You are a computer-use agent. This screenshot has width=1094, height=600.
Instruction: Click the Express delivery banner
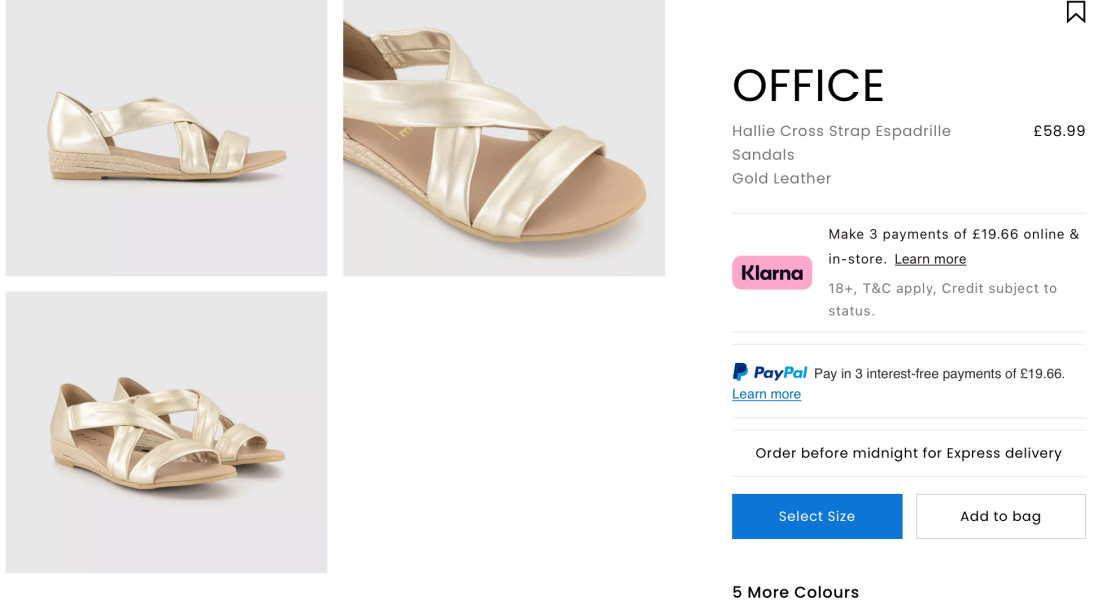click(x=908, y=453)
